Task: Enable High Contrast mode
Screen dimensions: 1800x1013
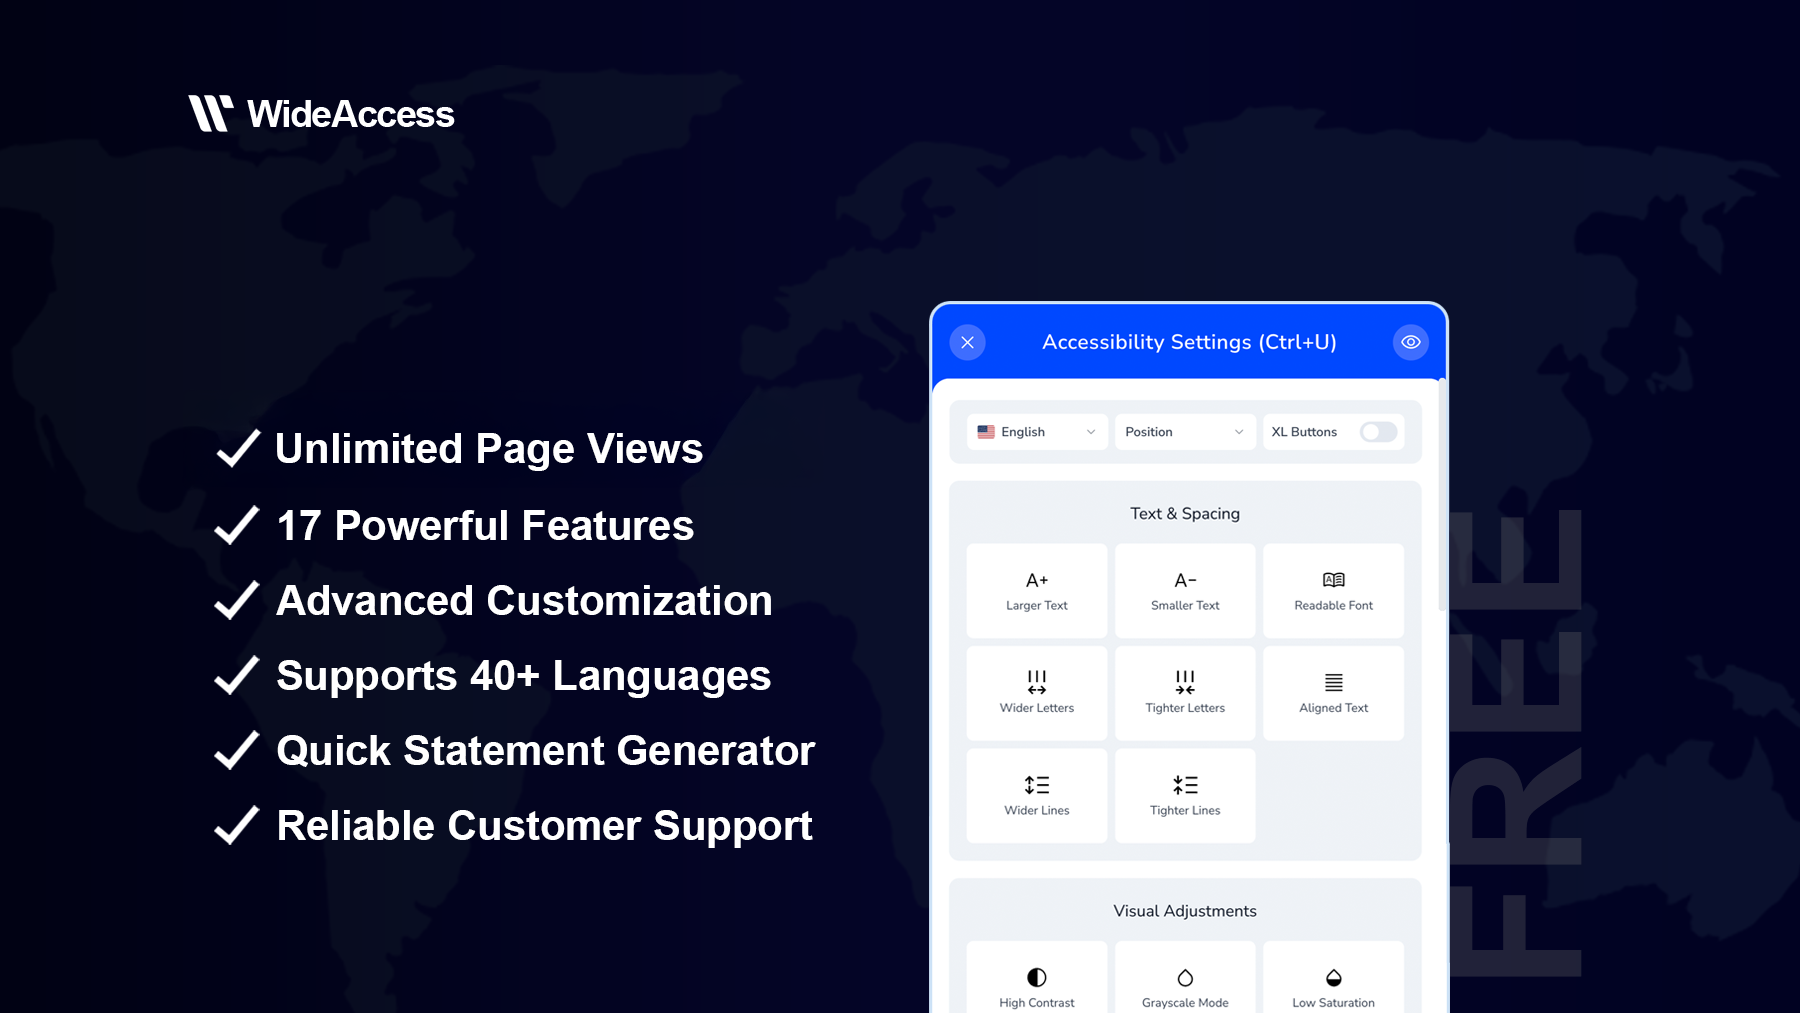Action: [1036, 985]
